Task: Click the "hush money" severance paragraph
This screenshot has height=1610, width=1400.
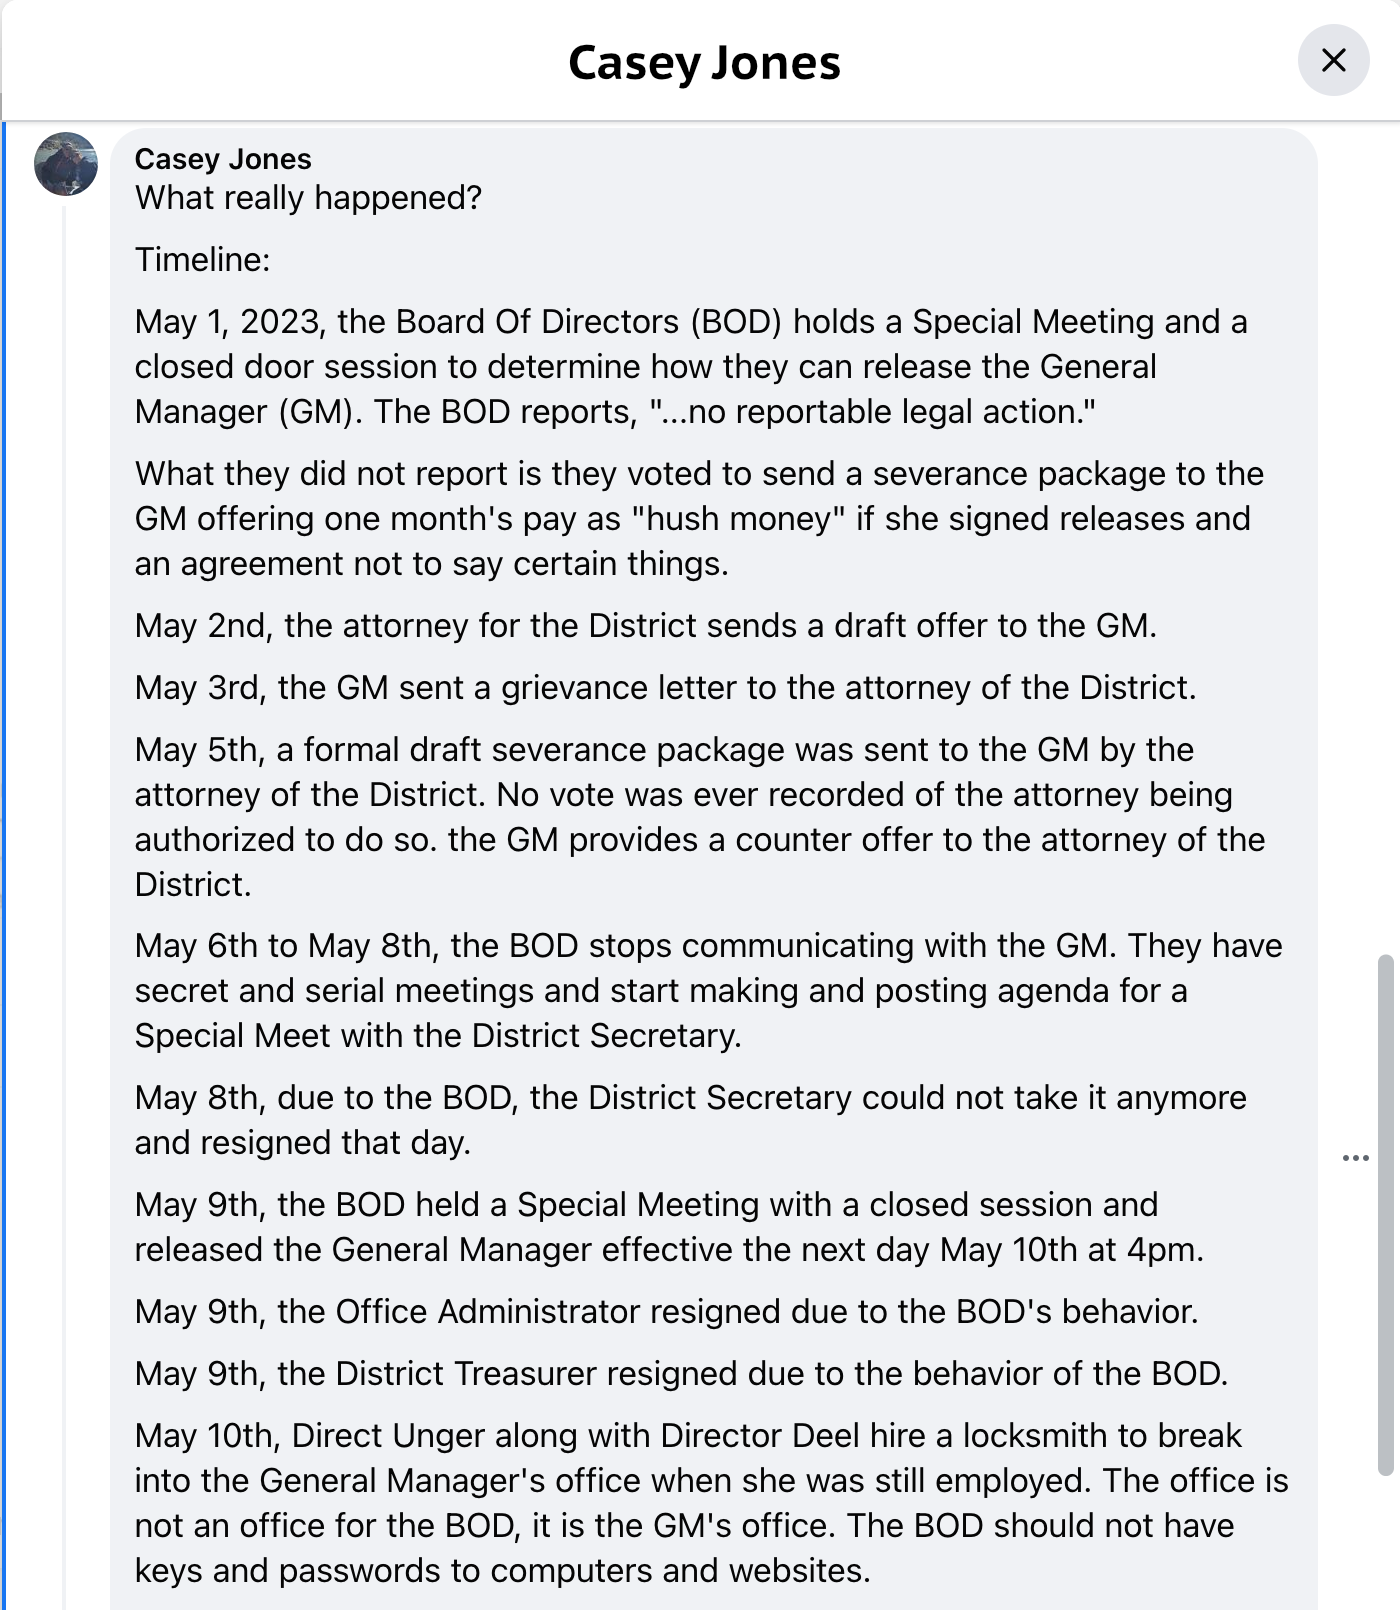Action: coord(690,519)
